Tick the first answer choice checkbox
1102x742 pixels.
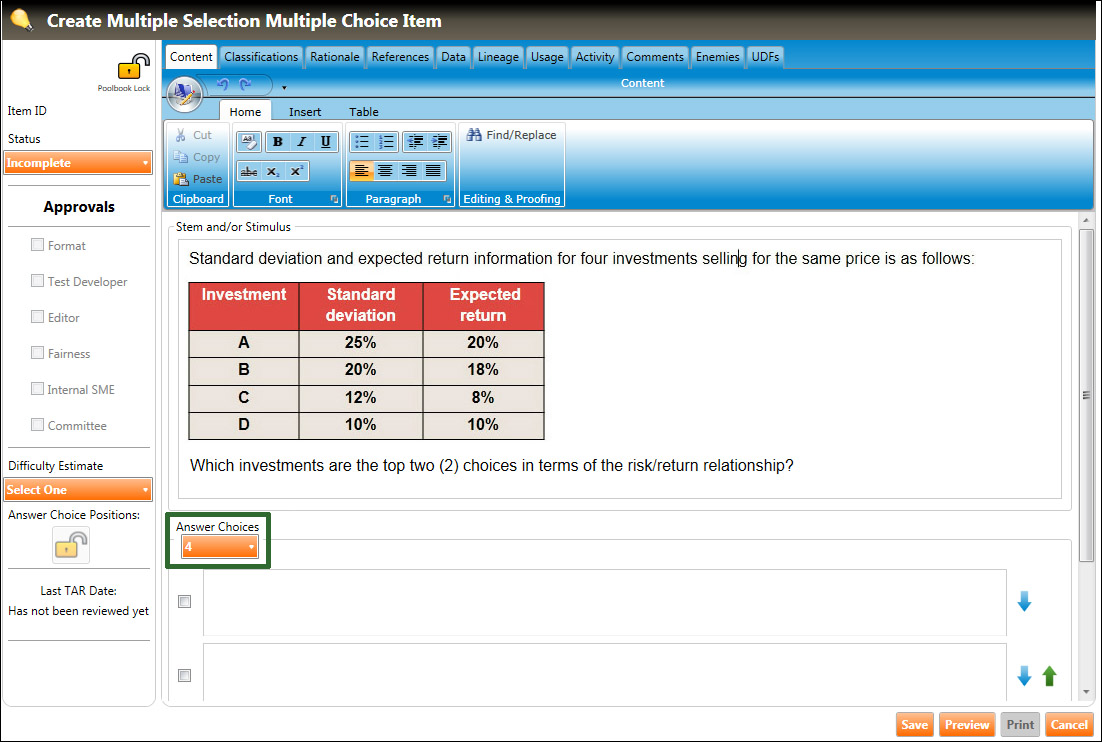point(184,602)
